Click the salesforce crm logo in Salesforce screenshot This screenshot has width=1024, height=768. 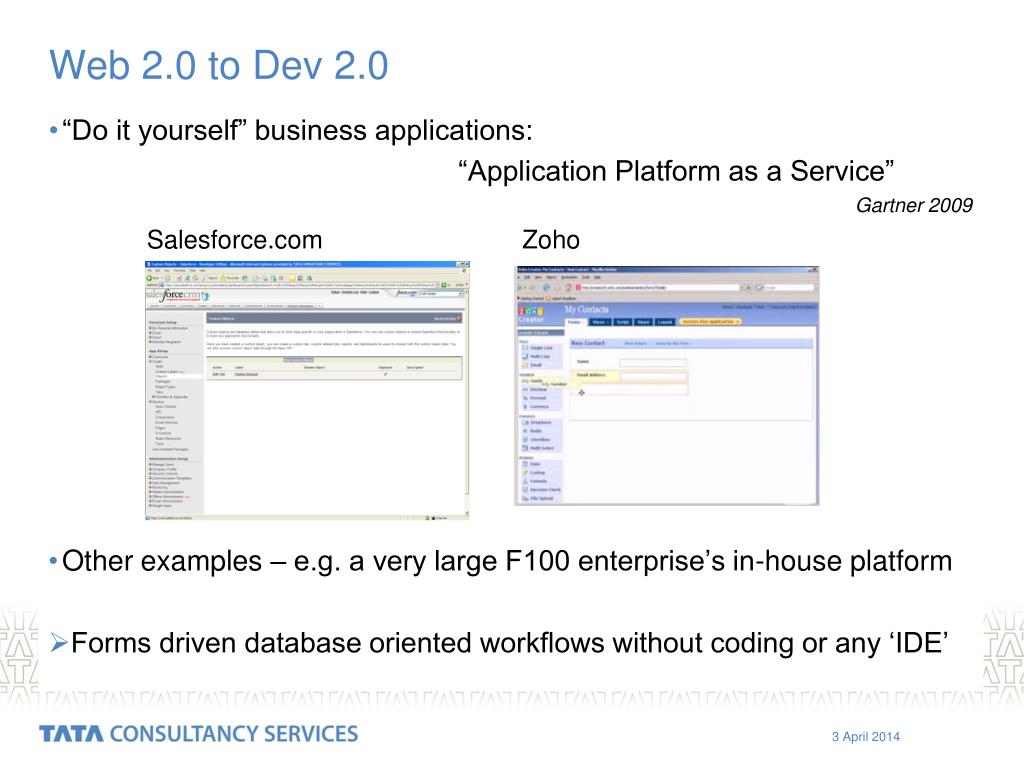(x=176, y=295)
